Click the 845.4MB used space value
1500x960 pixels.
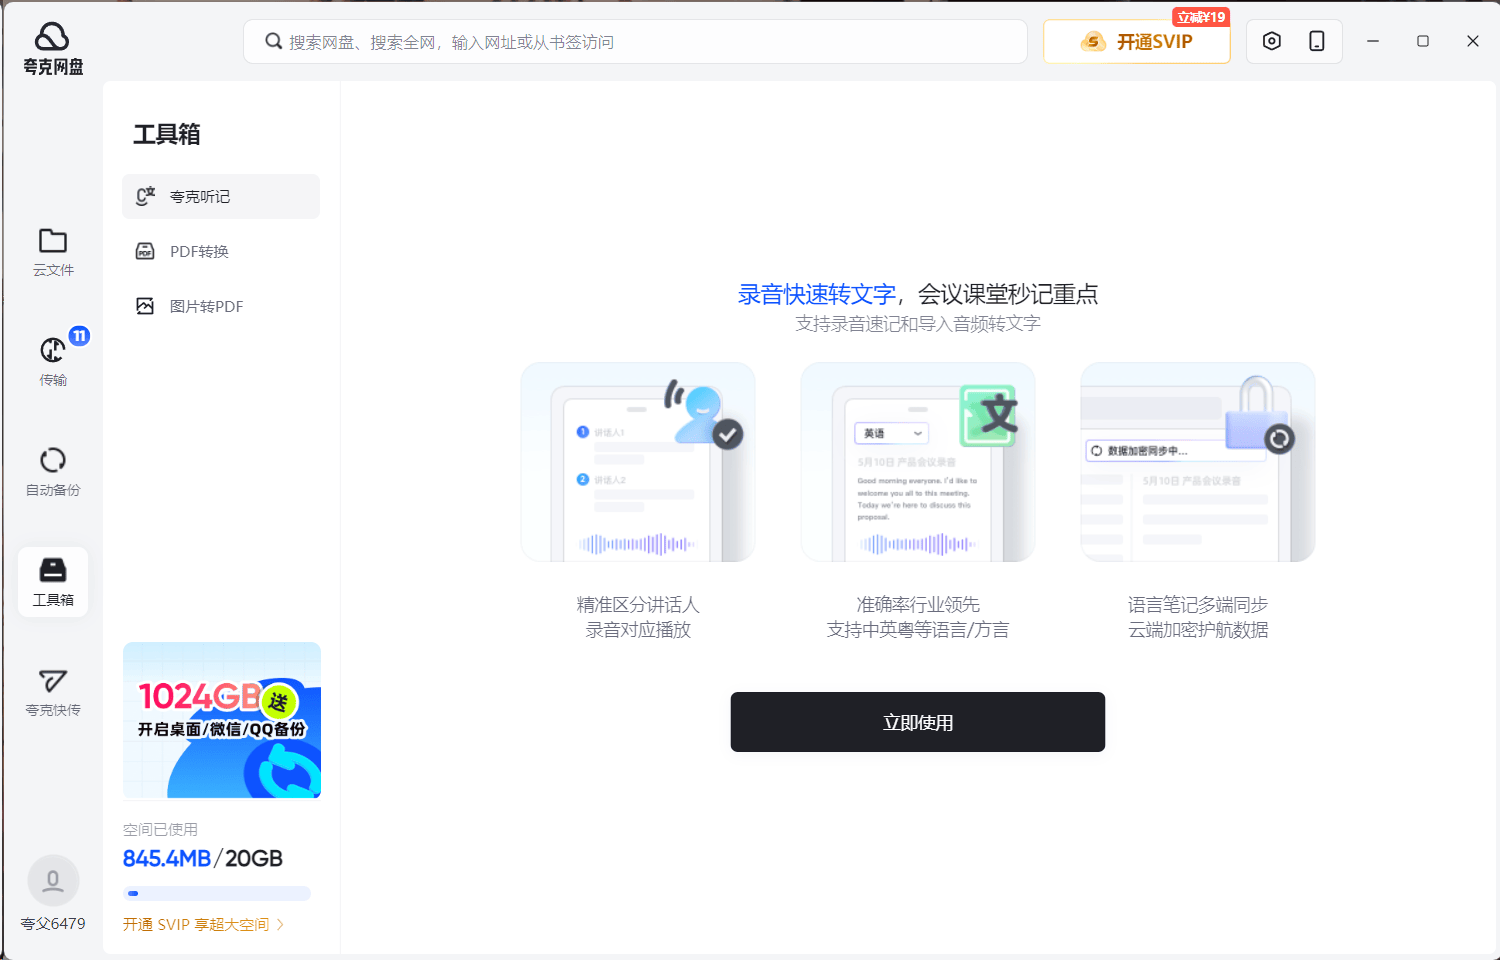(x=167, y=859)
